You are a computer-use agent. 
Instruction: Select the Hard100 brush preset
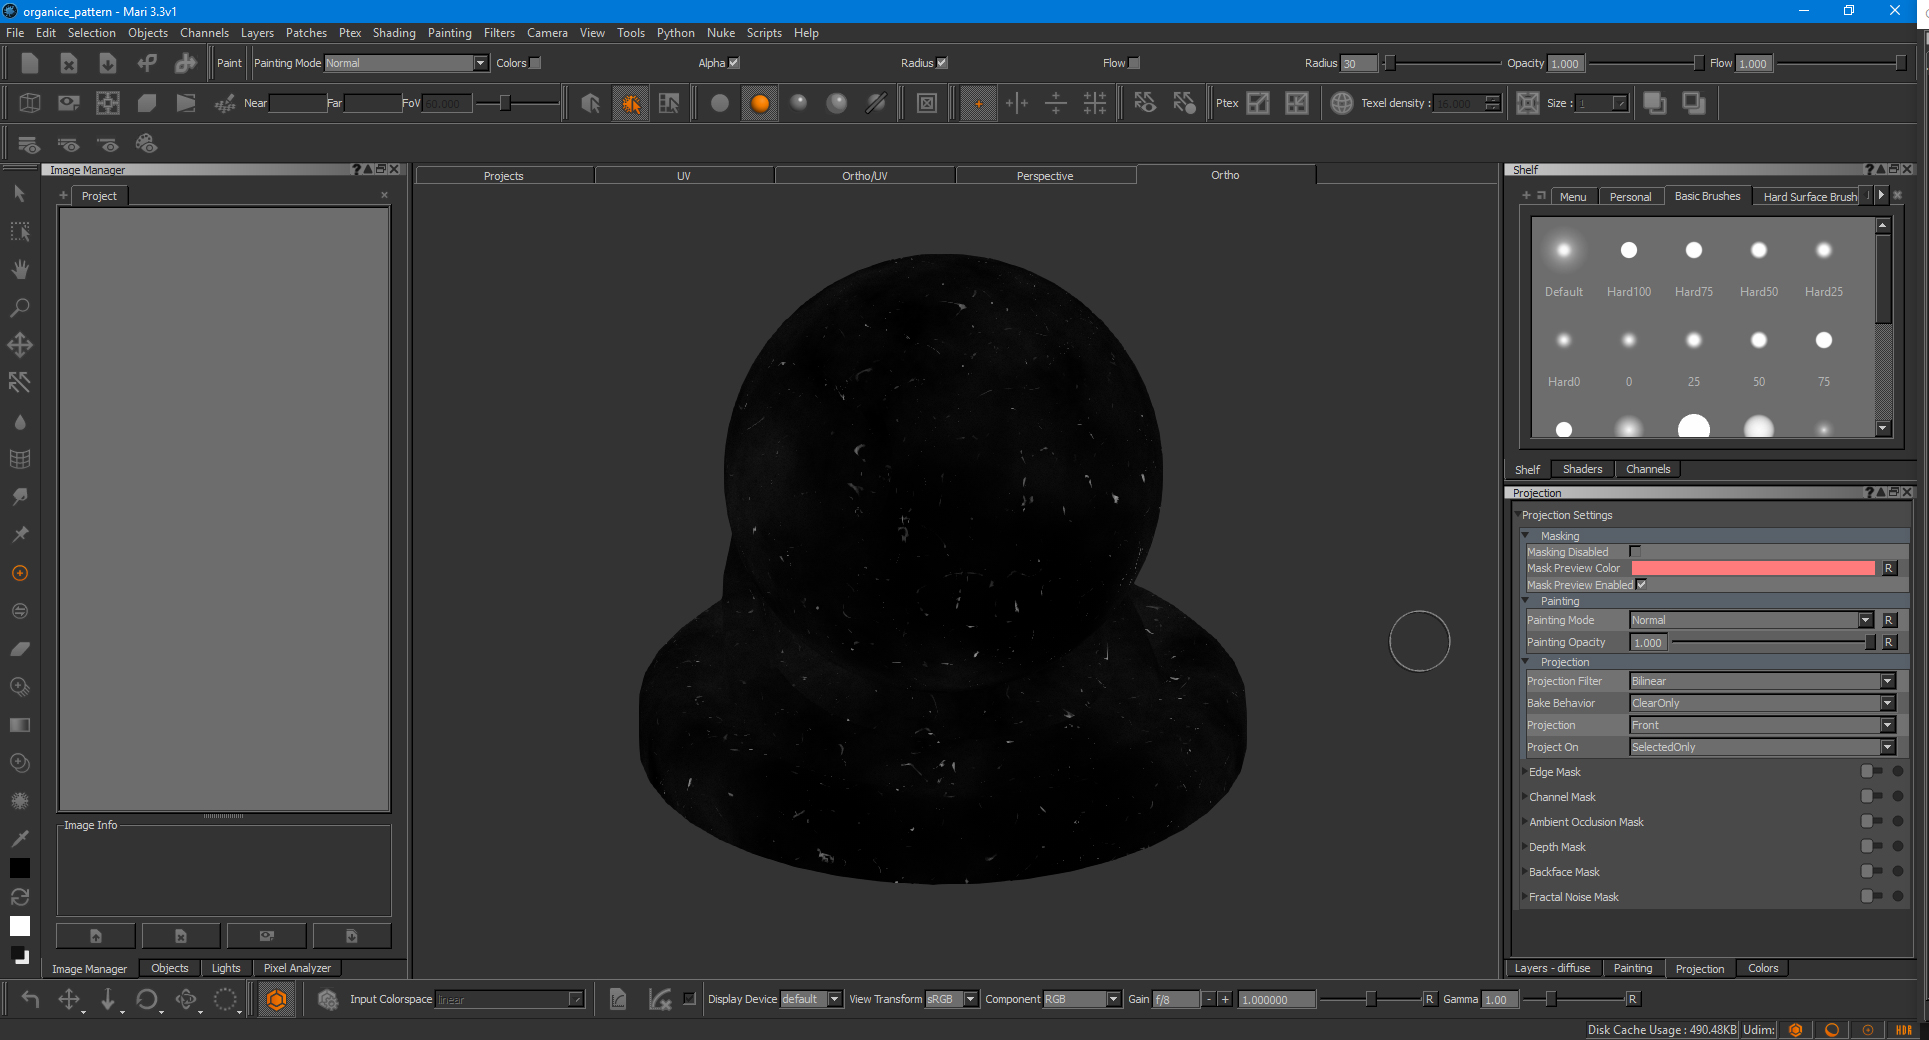pyautogui.click(x=1628, y=251)
